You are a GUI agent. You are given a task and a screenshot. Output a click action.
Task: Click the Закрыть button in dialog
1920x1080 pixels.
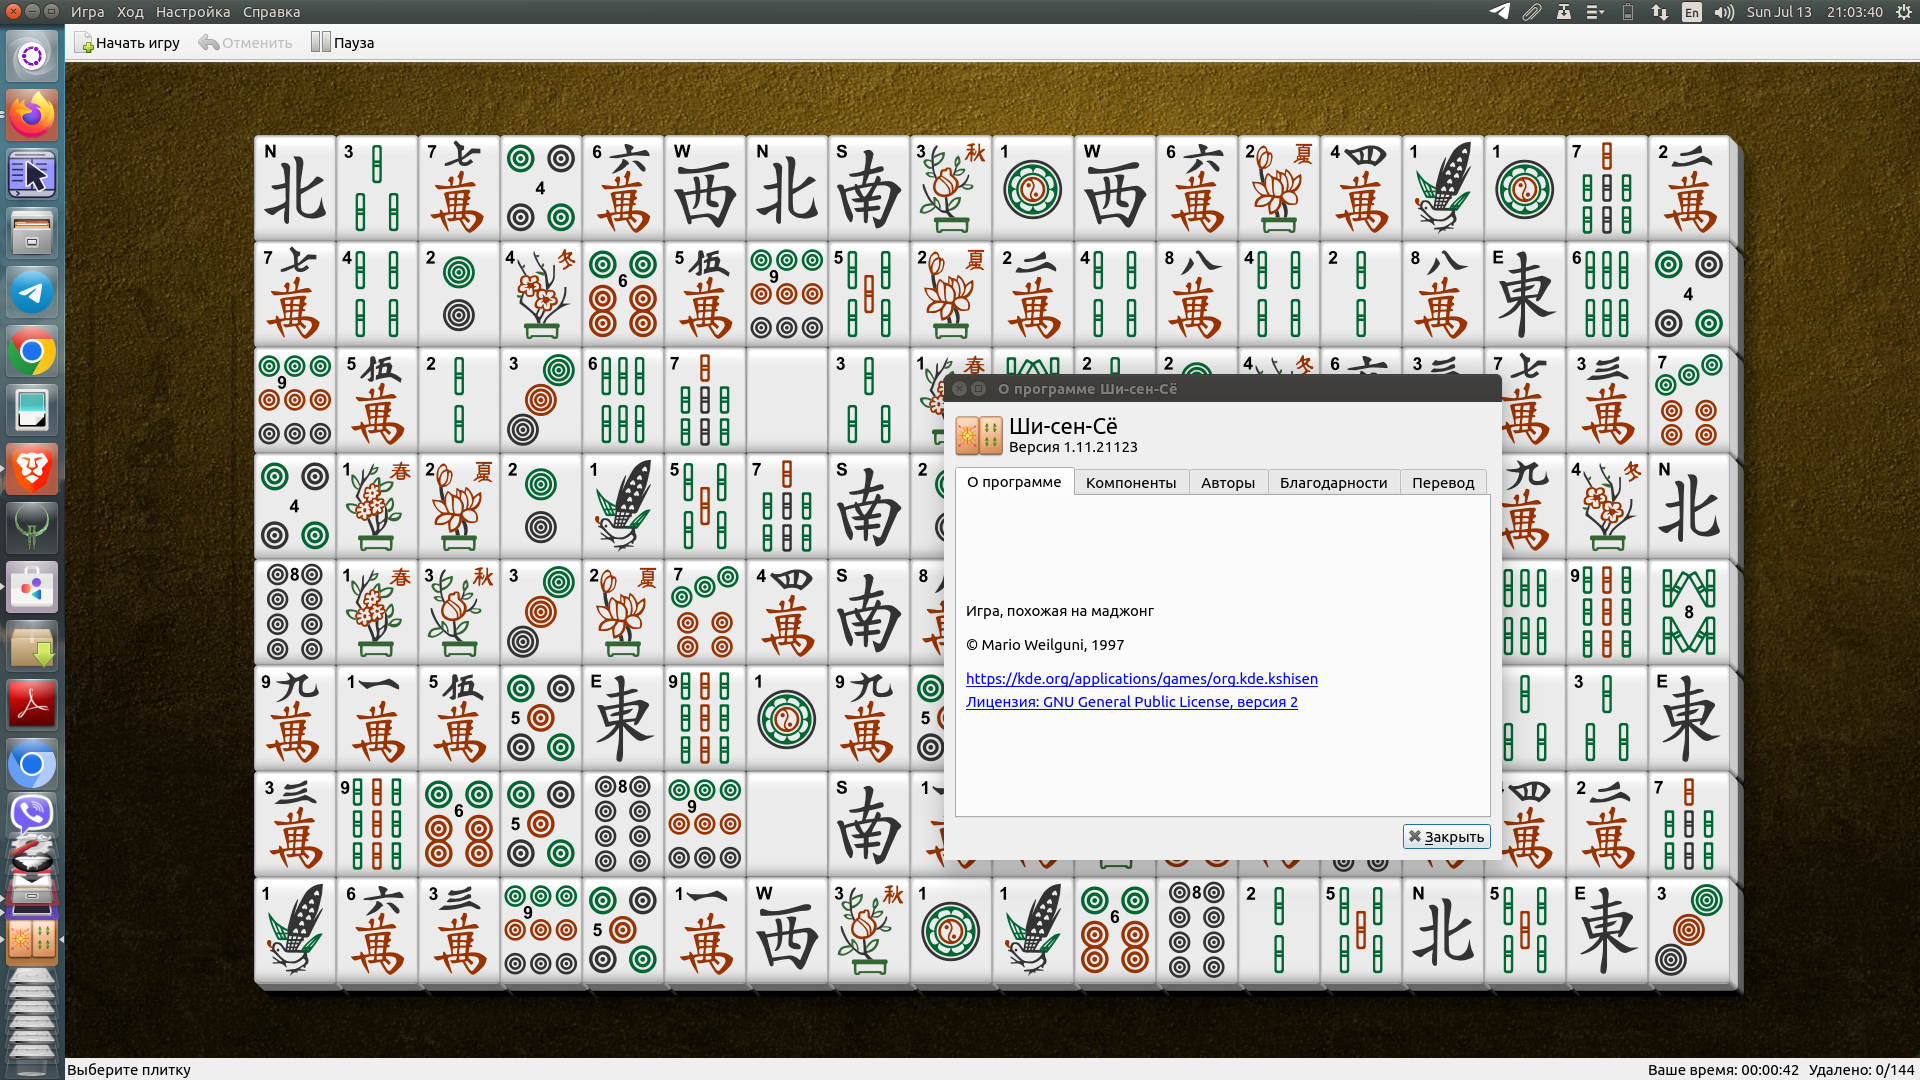(x=1446, y=837)
